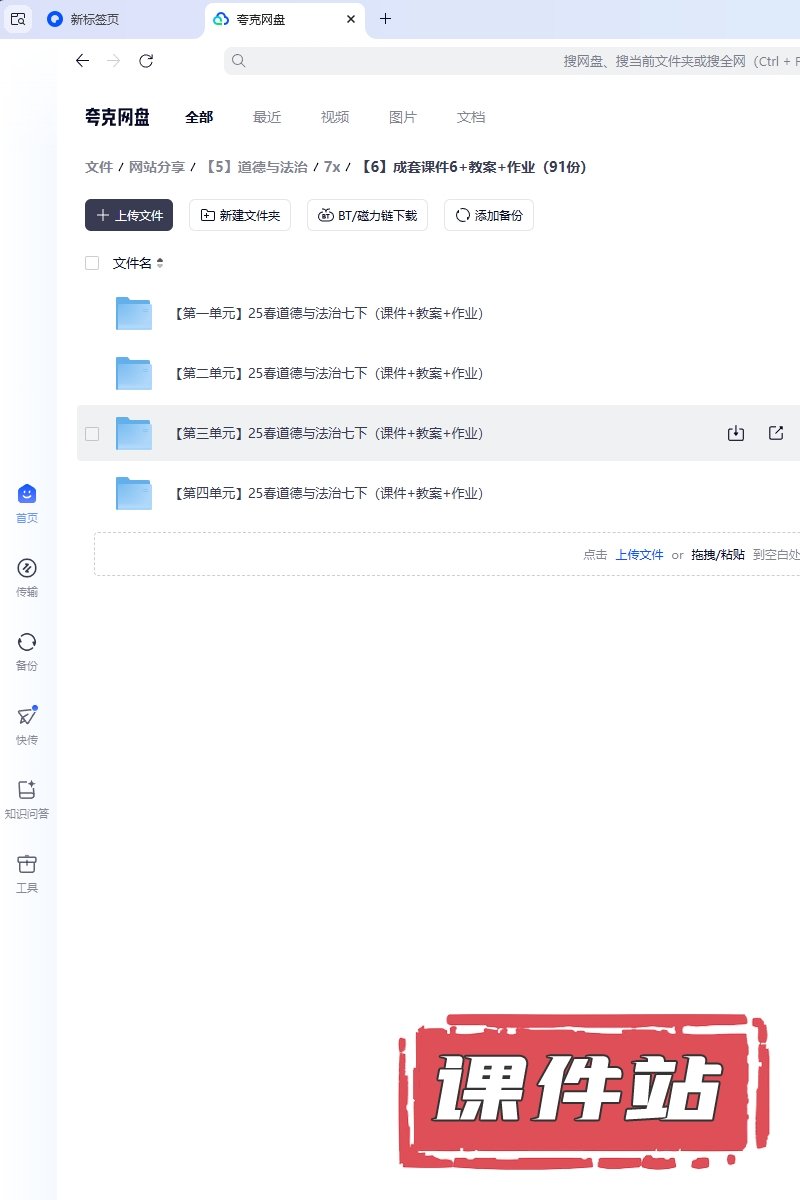
Task: Click the 新建文件夹 button
Action: coord(240,215)
